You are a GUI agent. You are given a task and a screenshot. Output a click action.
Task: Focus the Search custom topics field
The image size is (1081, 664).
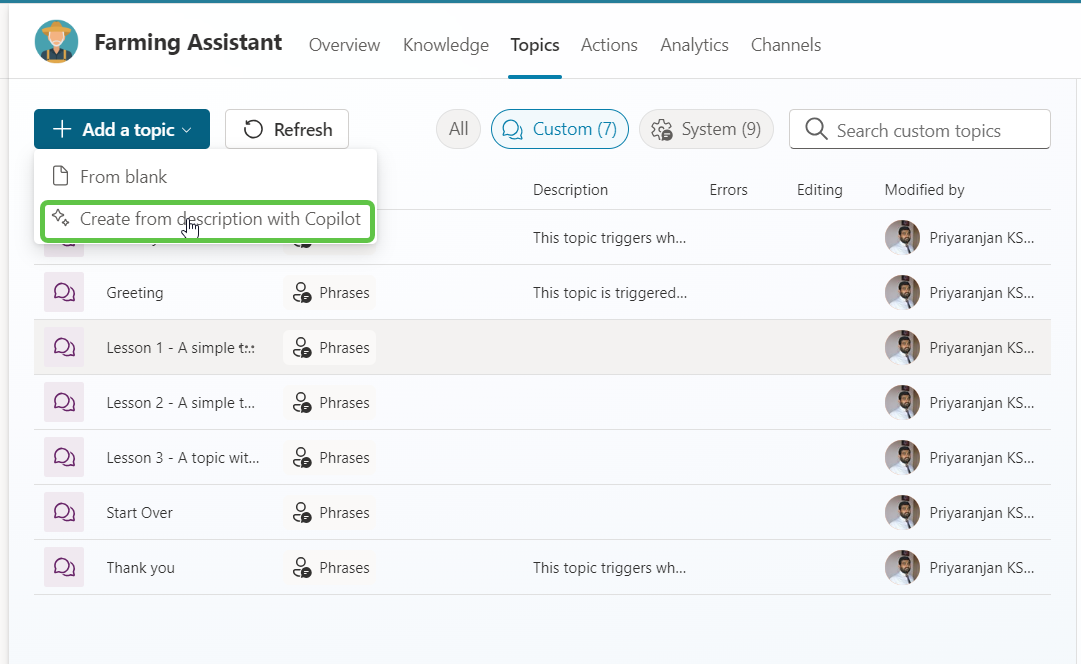pos(930,131)
